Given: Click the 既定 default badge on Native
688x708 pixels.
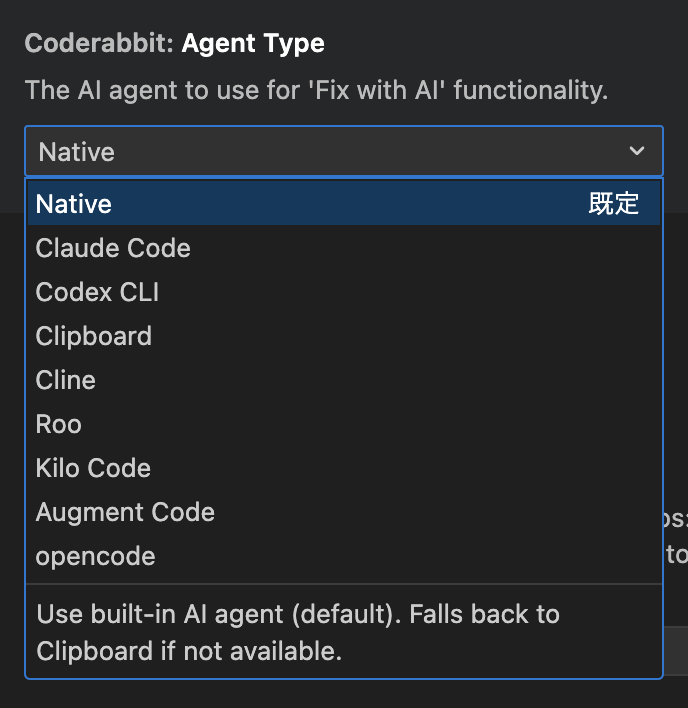Looking at the screenshot, I should 613,204.
